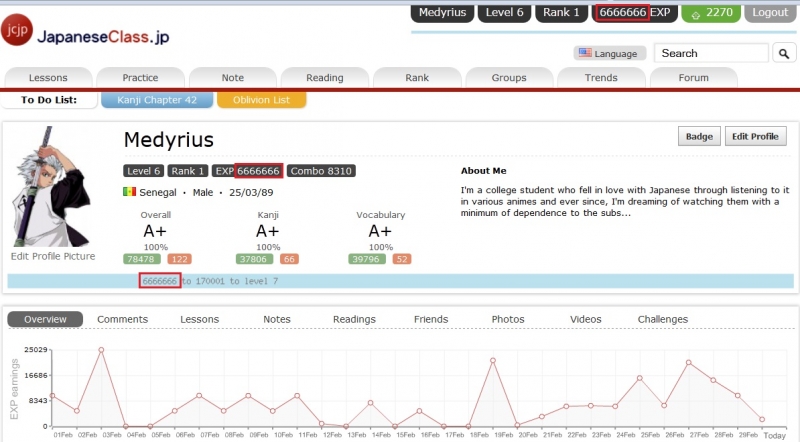This screenshot has width=800, height=442.
Task: Click the level progress bar
Action: [400, 282]
